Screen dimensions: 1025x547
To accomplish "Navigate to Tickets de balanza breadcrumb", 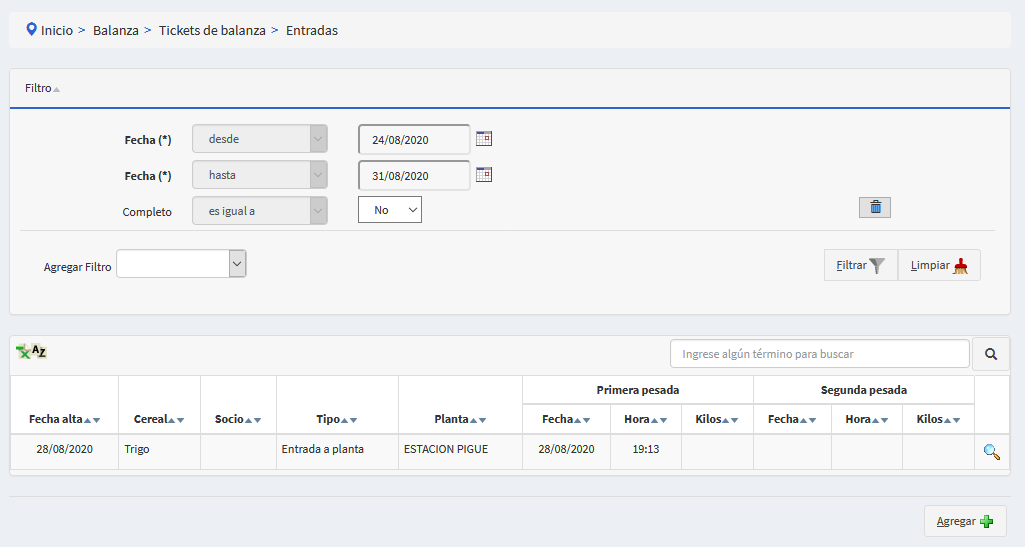I will coord(212,30).
